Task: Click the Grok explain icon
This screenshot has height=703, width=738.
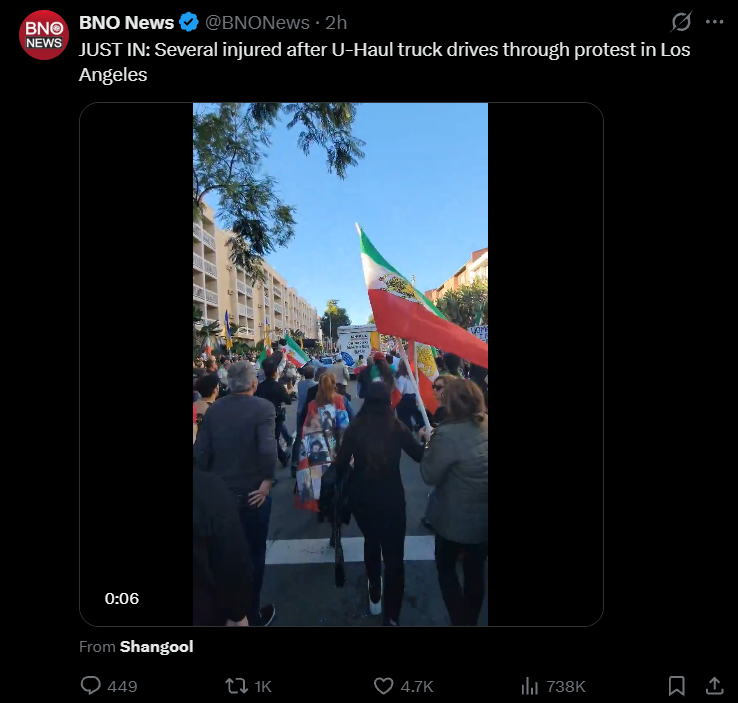Action: click(681, 22)
